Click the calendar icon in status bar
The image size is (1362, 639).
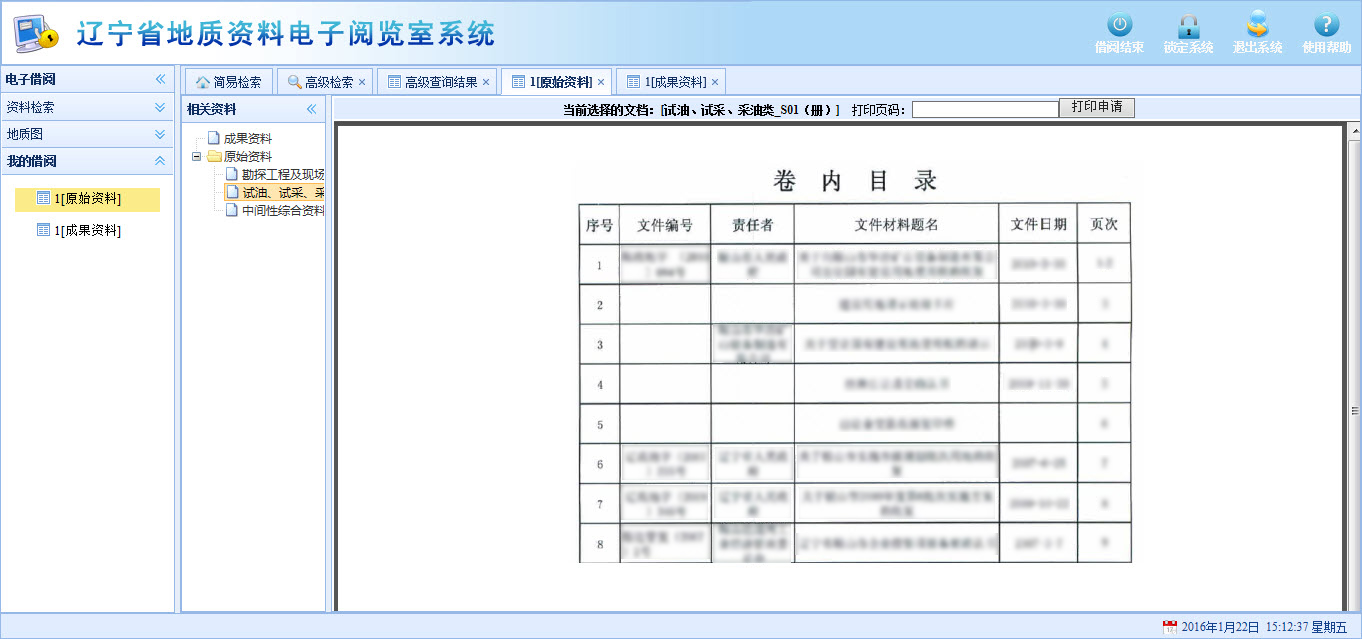point(1169,627)
